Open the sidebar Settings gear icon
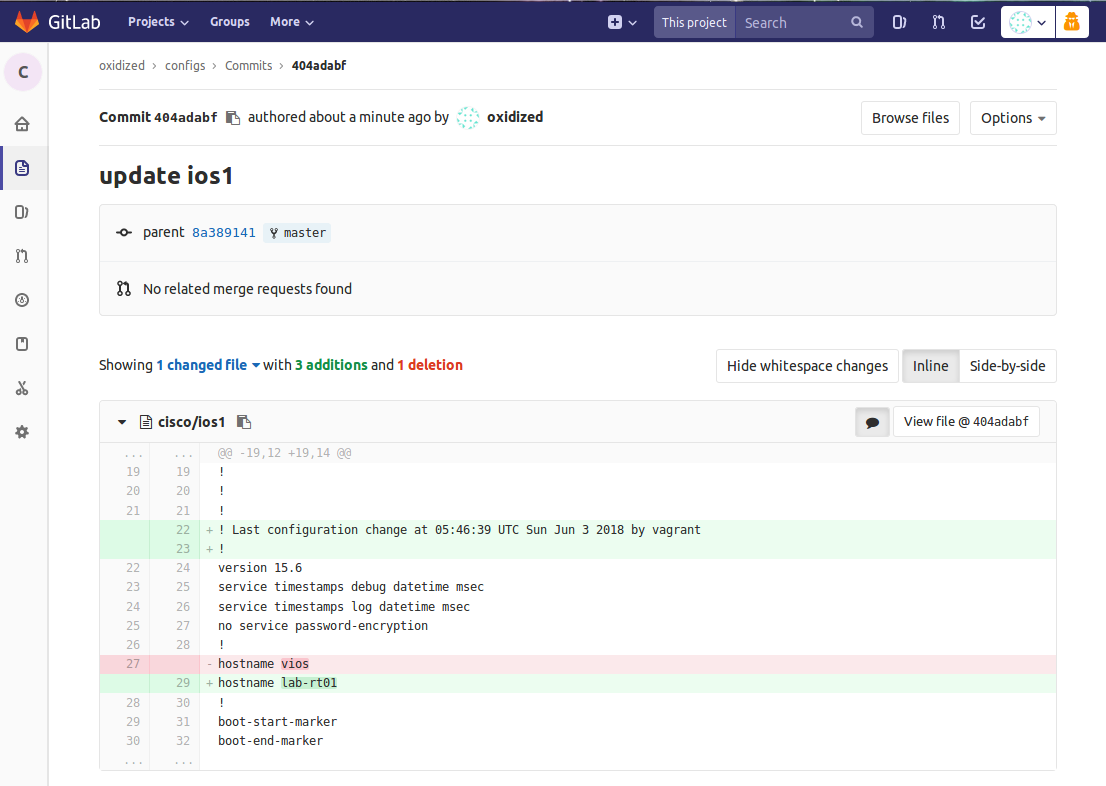This screenshot has width=1106, height=786. pos(22,432)
